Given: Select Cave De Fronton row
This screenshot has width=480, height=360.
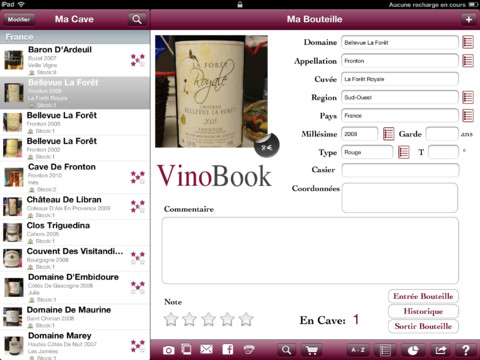Looking at the screenshot, I should click(x=75, y=177).
